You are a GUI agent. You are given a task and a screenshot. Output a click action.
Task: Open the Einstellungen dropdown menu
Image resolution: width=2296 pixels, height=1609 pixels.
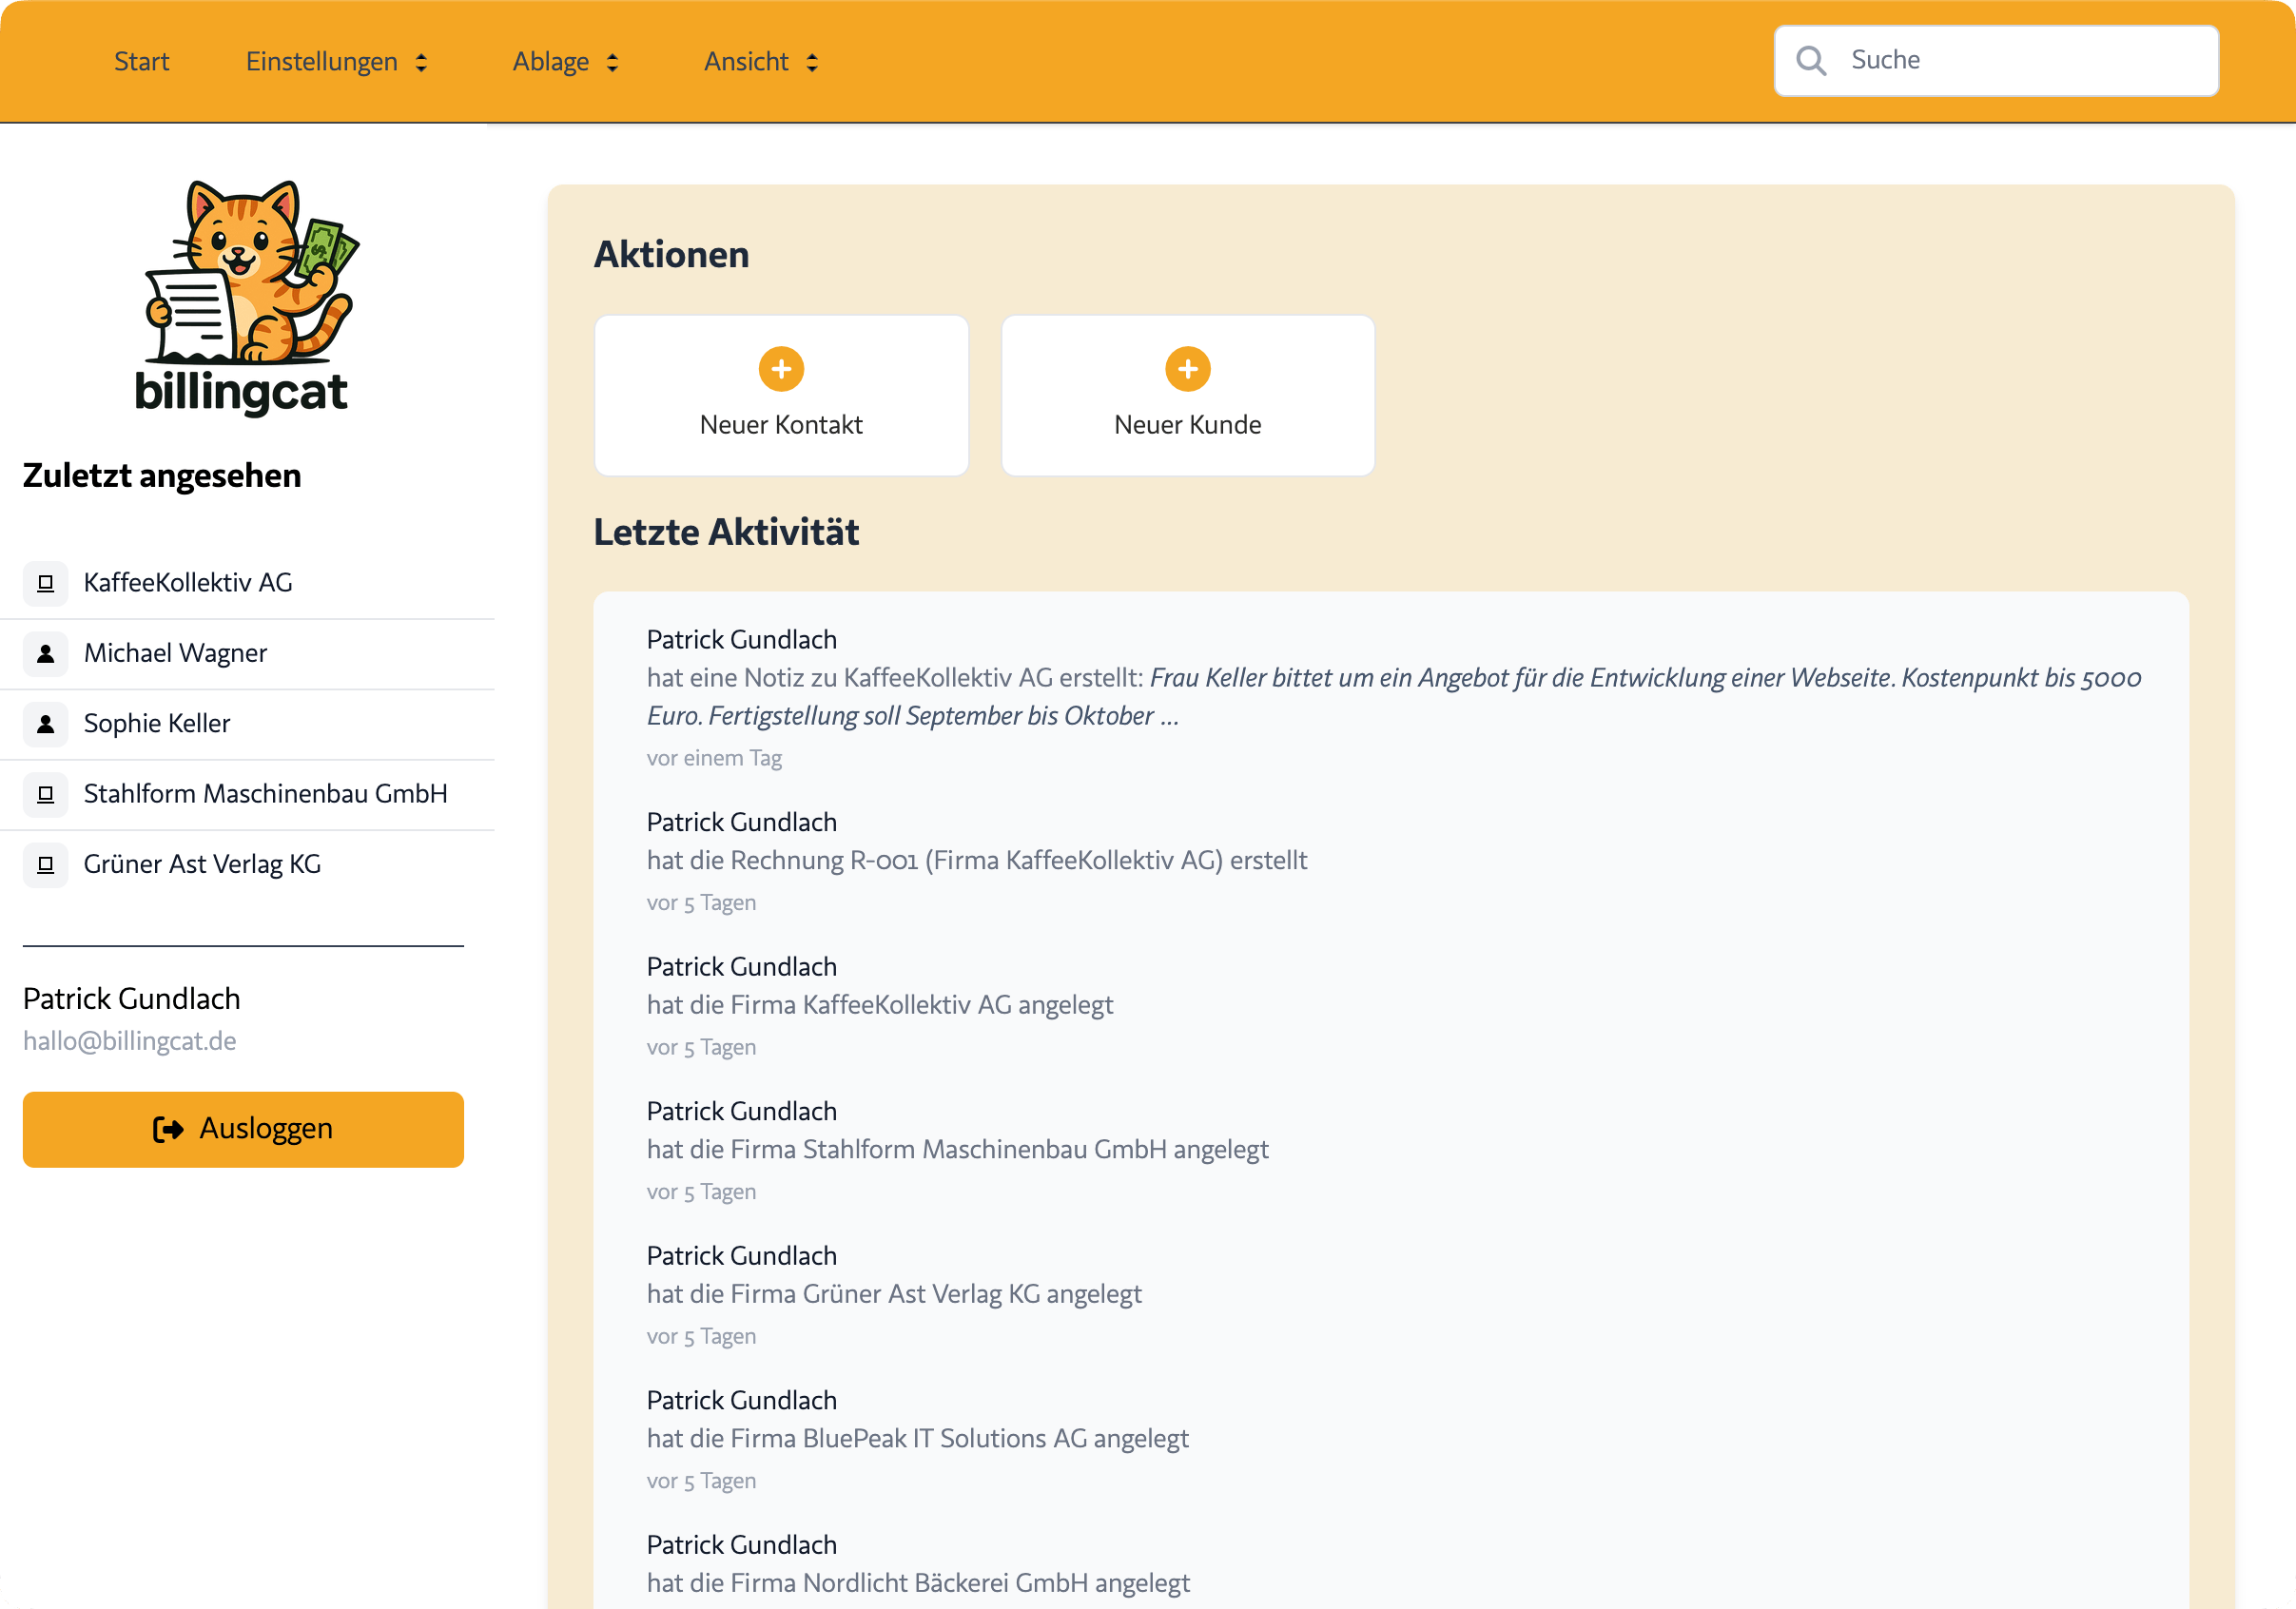tap(336, 62)
